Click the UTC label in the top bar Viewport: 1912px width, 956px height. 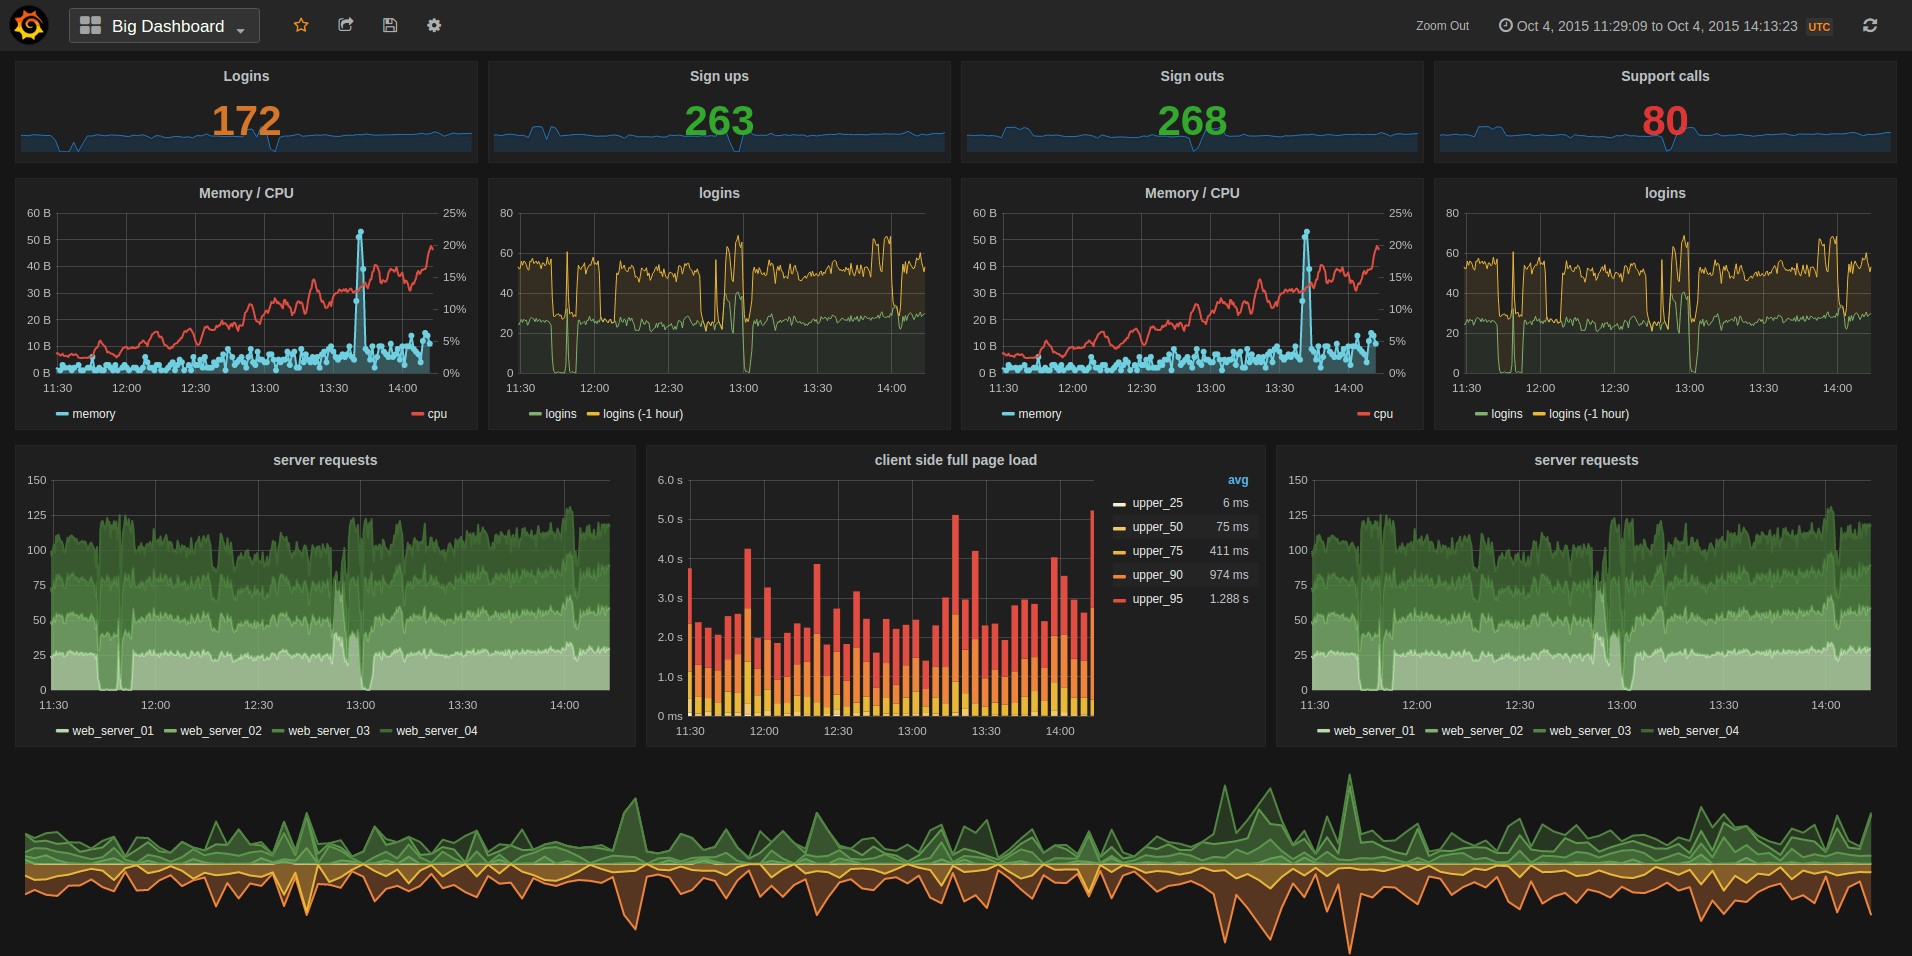pyautogui.click(x=1818, y=27)
